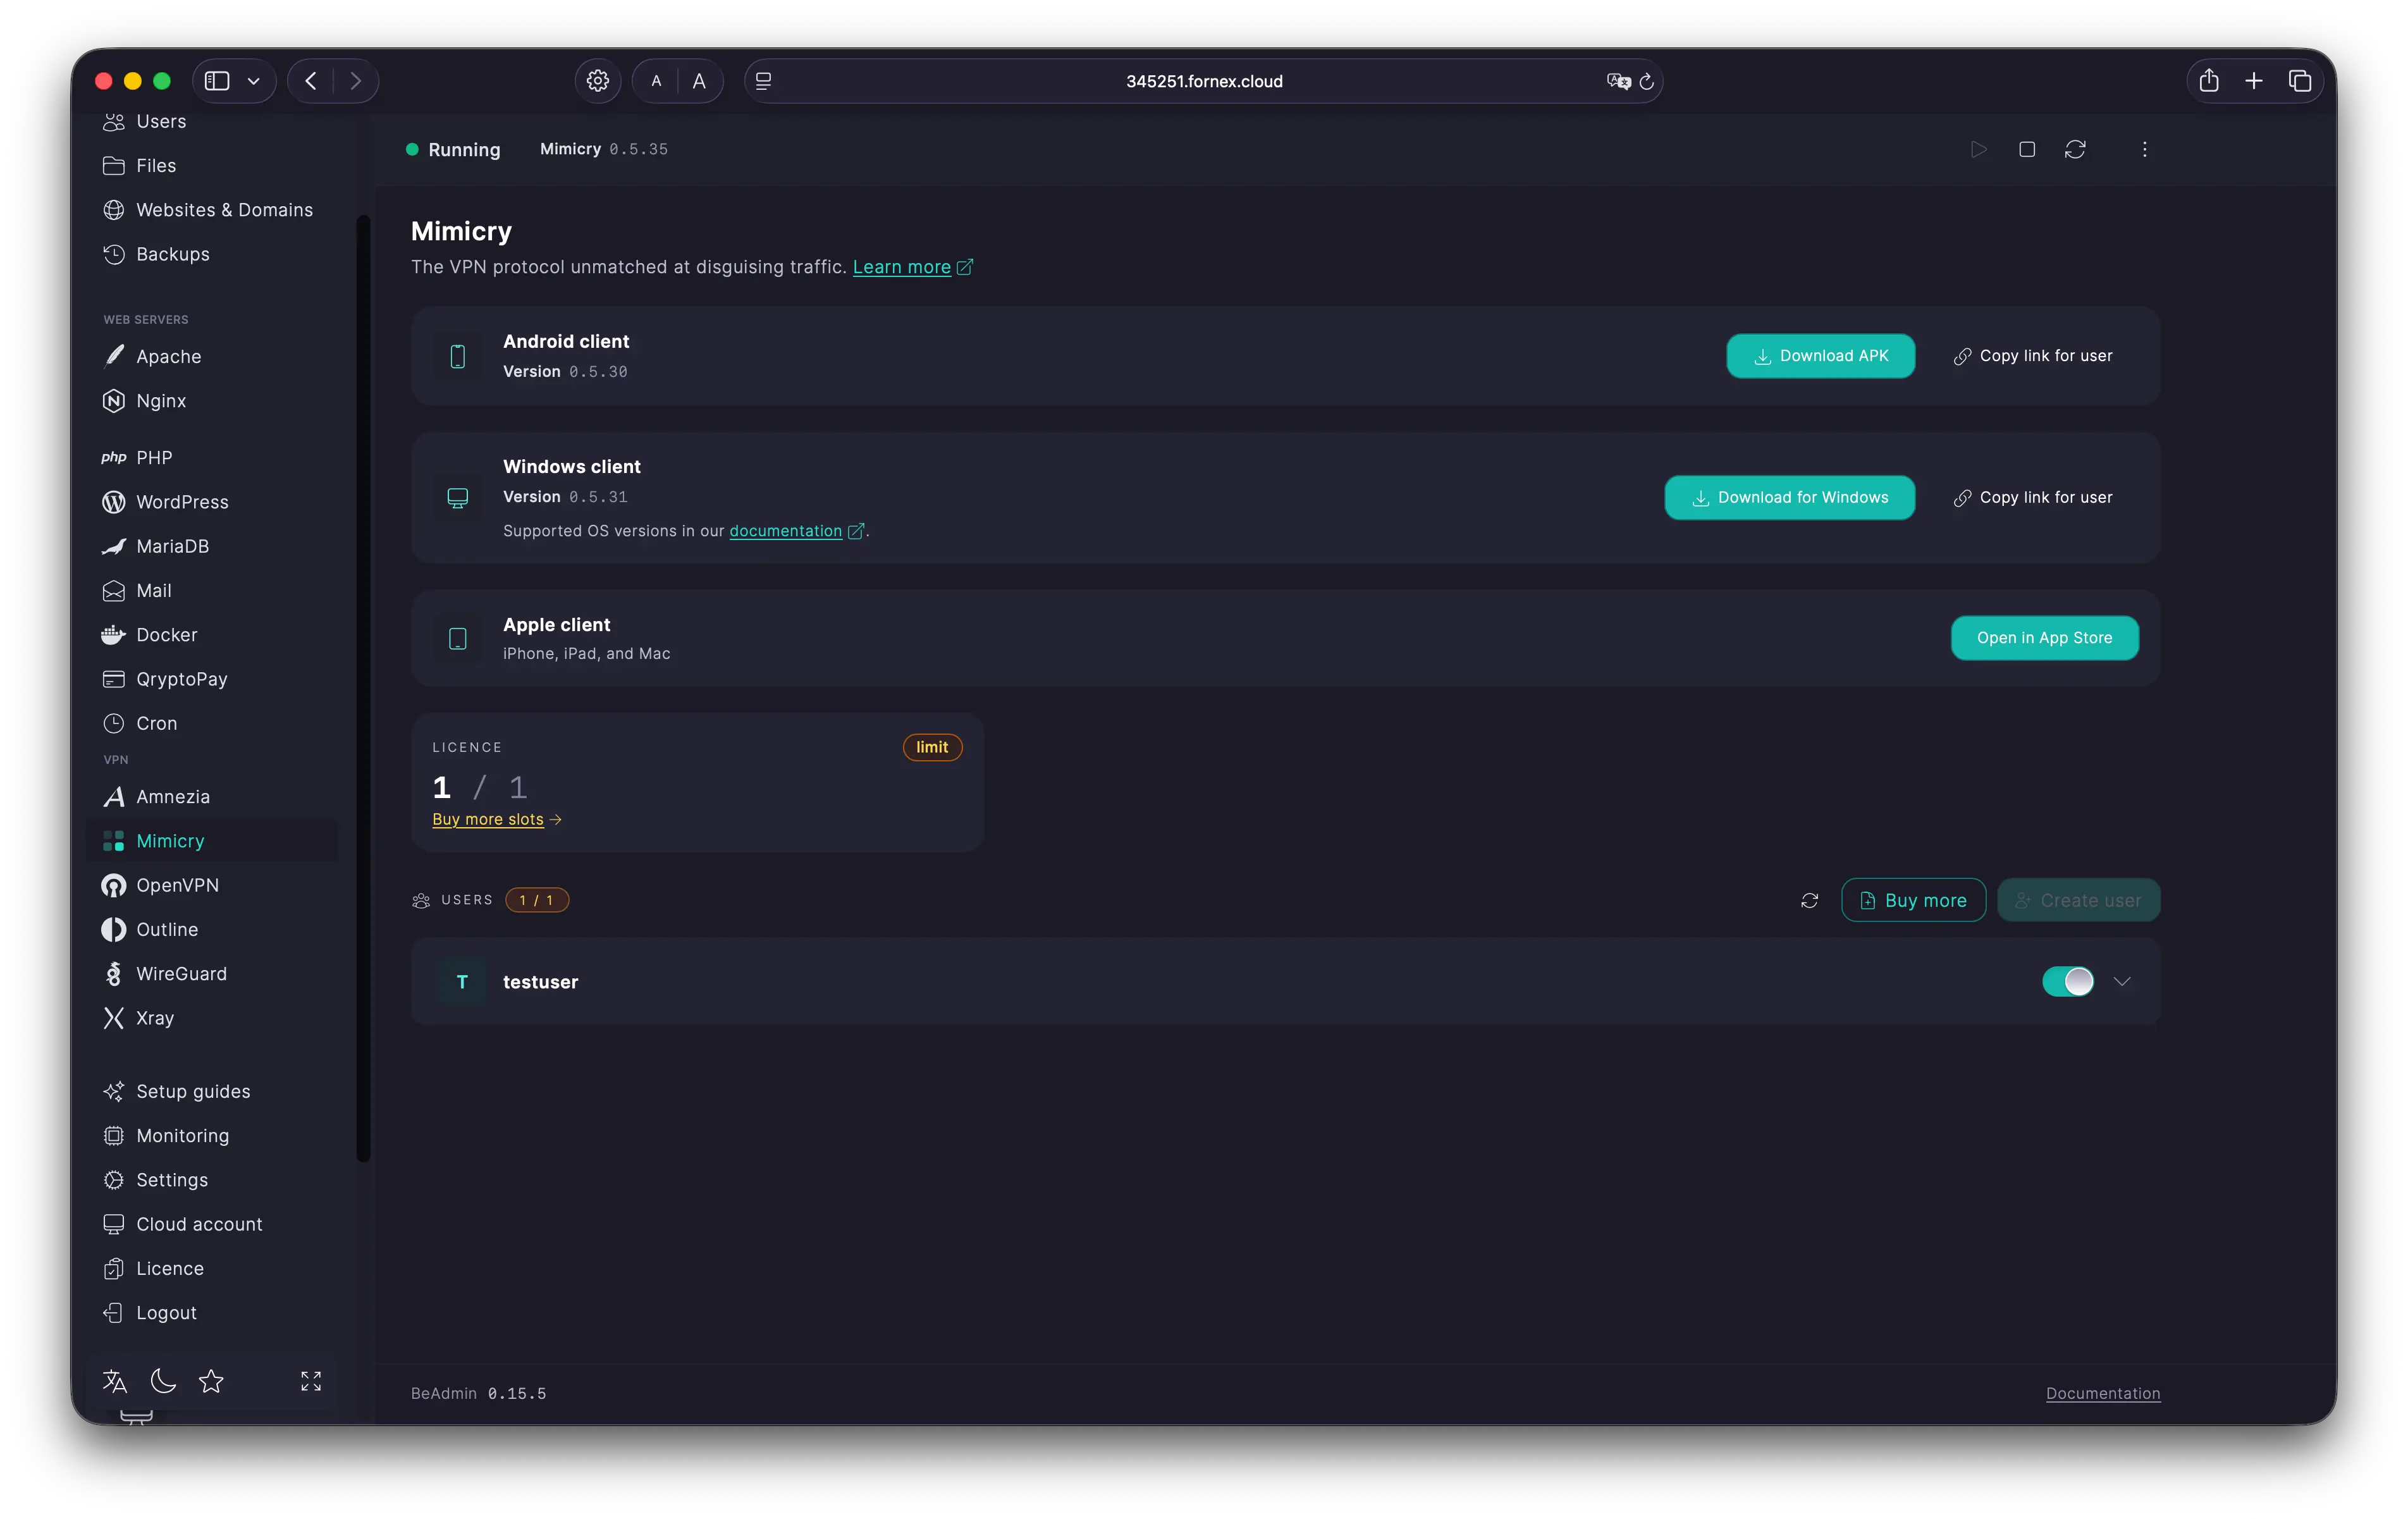The image size is (2408, 1519).
Task: Open Amnezia VPN page
Action: pos(173,797)
